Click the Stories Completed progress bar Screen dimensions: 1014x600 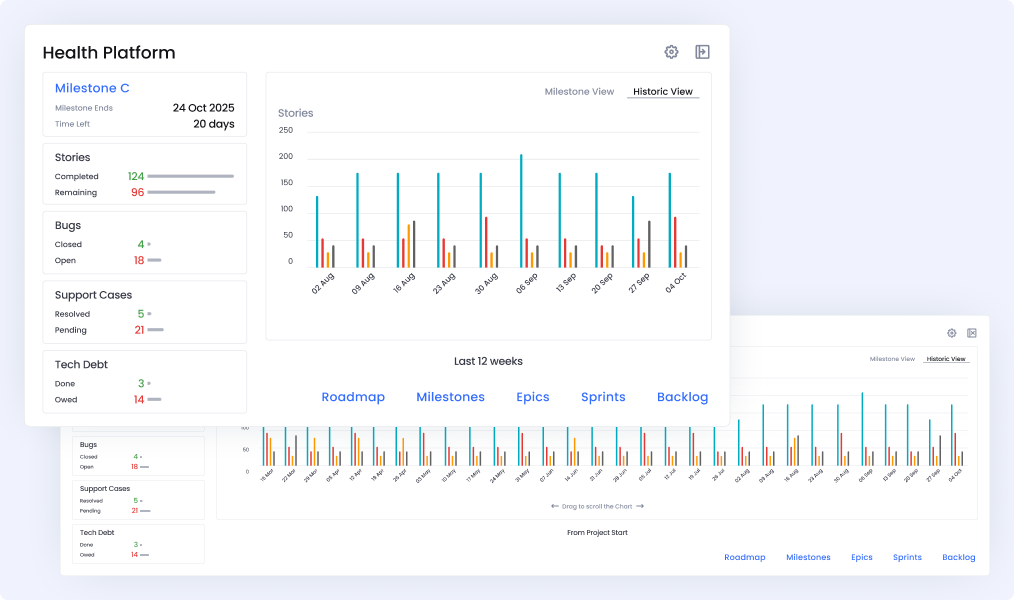(x=190, y=176)
